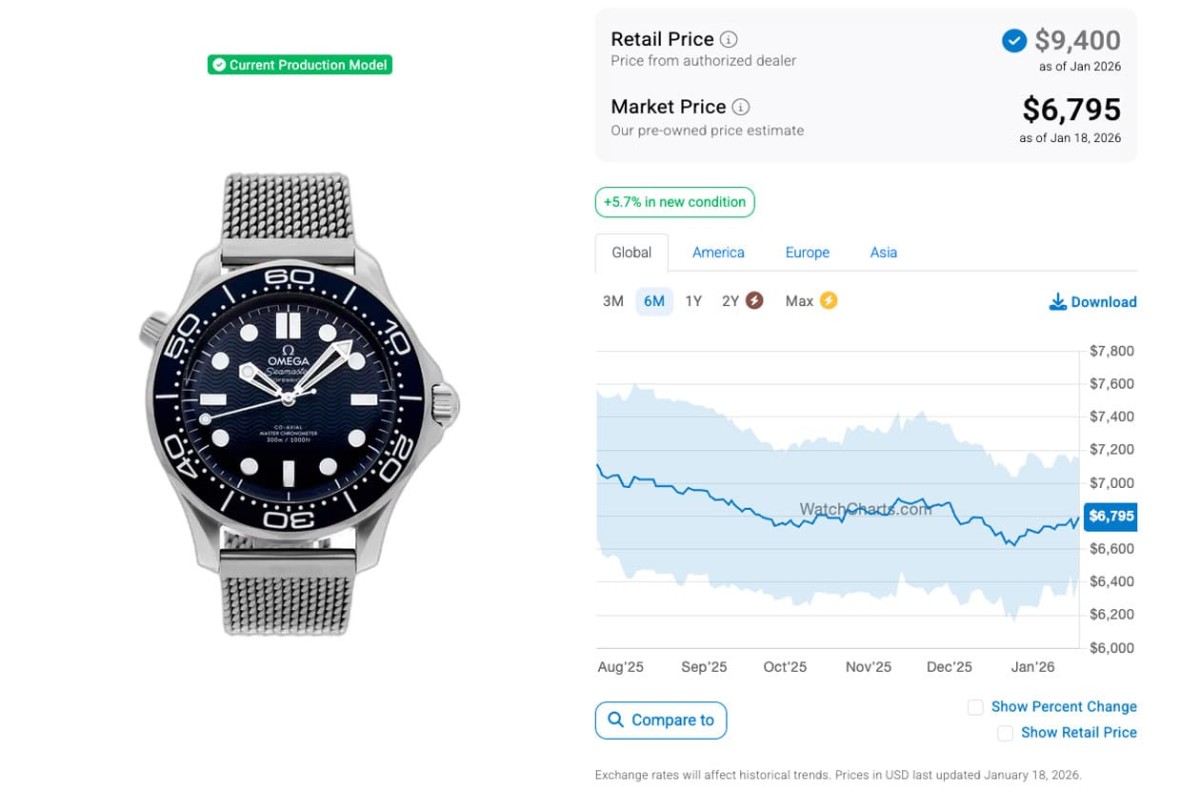Click the Compare magnifier icon
The width and height of the screenshot is (1200, 793).
(614, 720)
